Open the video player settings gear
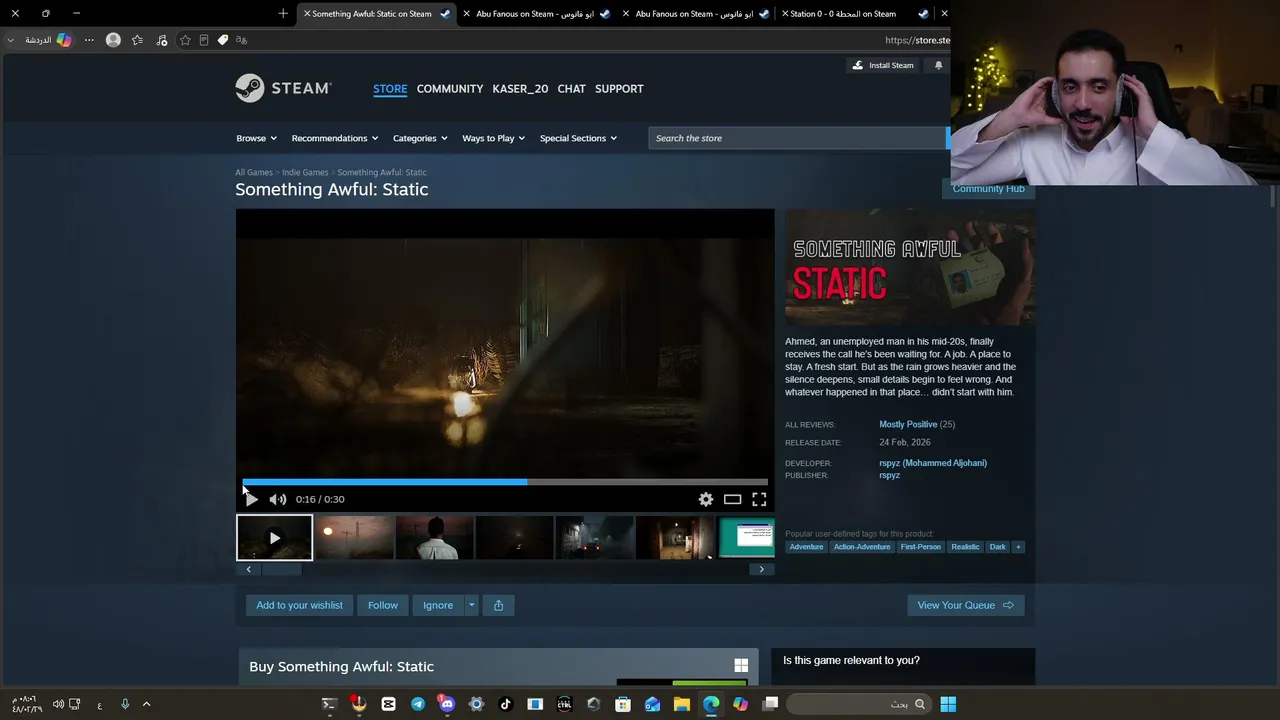This screenshot has height=720, width=1280. pos(706,499)
